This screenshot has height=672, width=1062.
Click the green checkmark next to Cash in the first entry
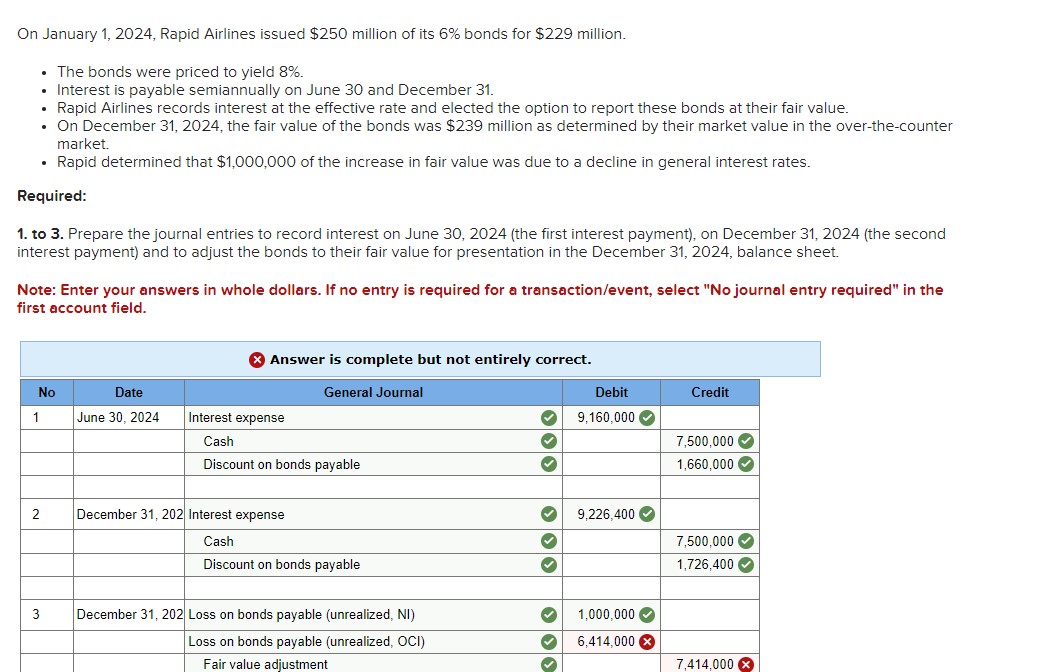tap(547, 441)
